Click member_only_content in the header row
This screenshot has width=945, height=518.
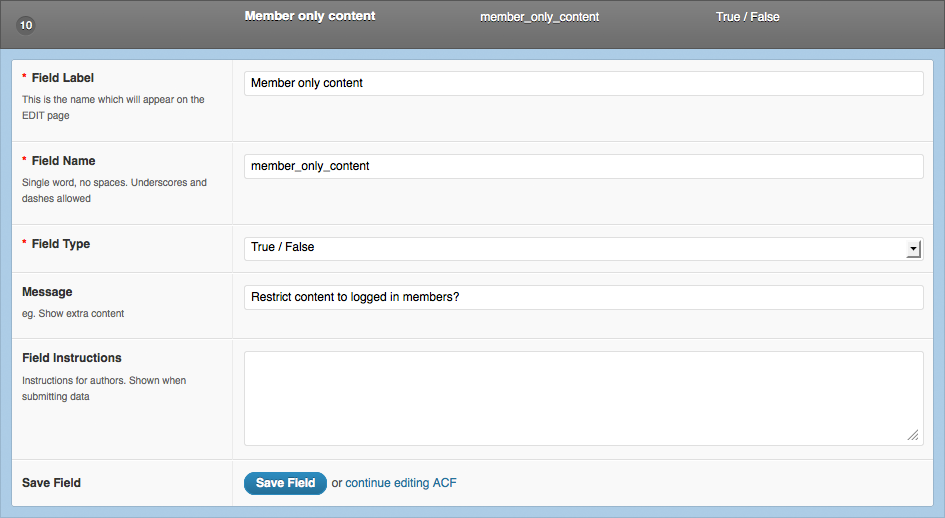click(539, 17)
